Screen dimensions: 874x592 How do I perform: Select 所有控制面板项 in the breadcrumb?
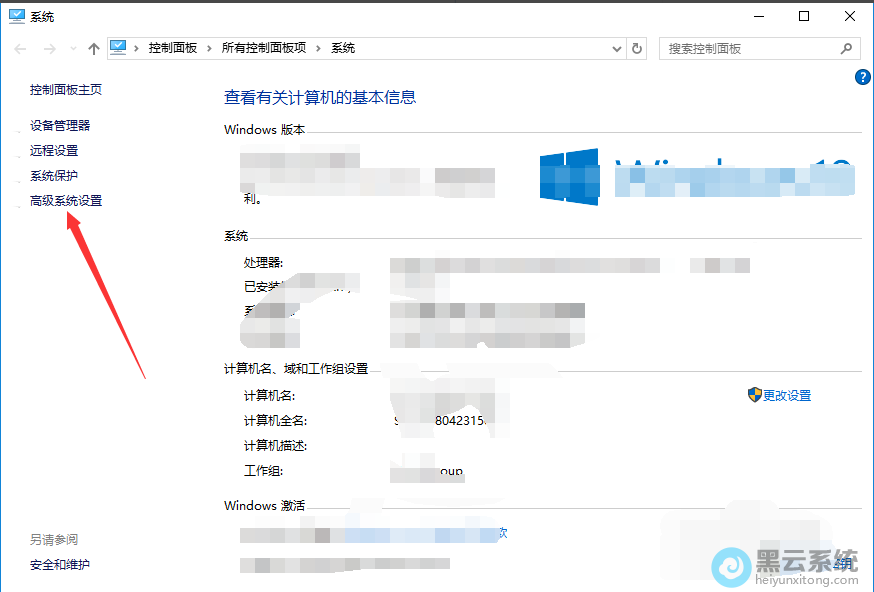click(x=264, y=48)
